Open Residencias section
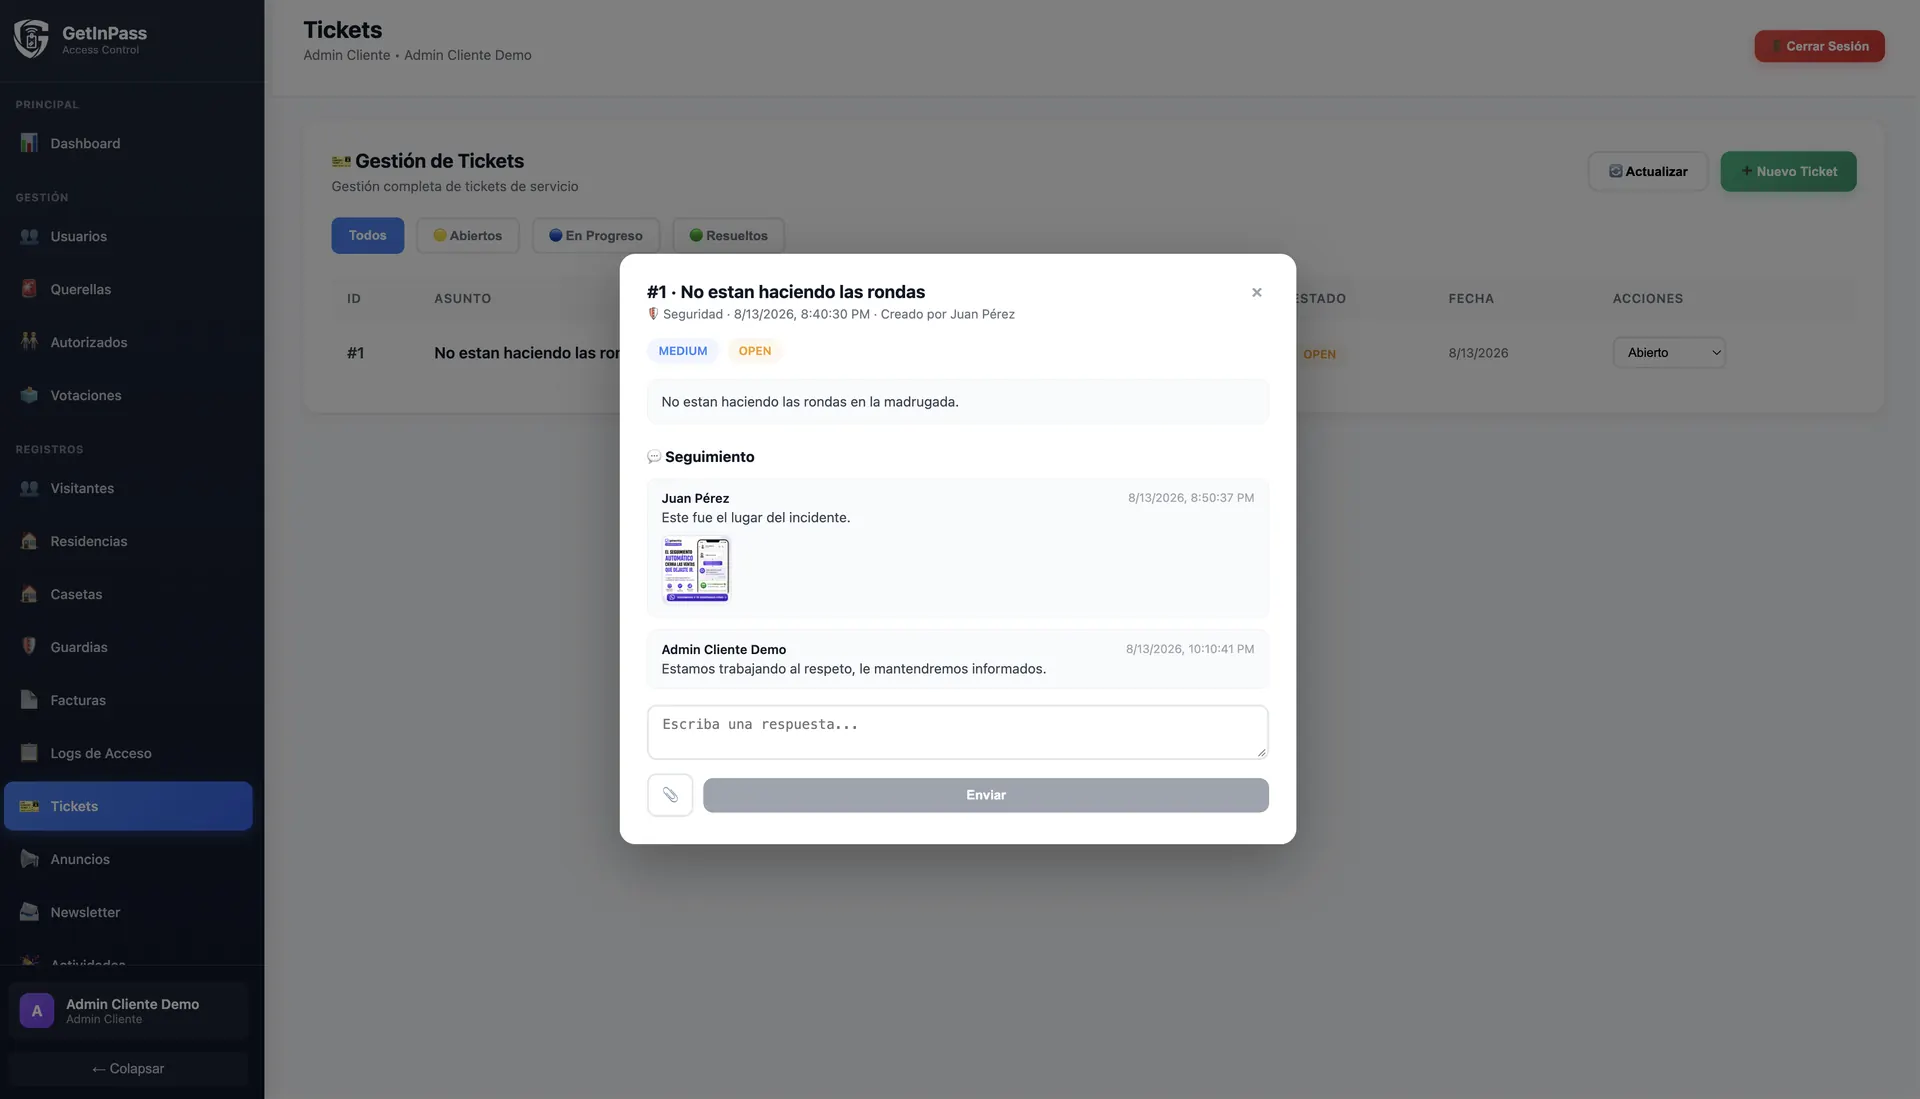The image size is (1920, 1099). 128,541
